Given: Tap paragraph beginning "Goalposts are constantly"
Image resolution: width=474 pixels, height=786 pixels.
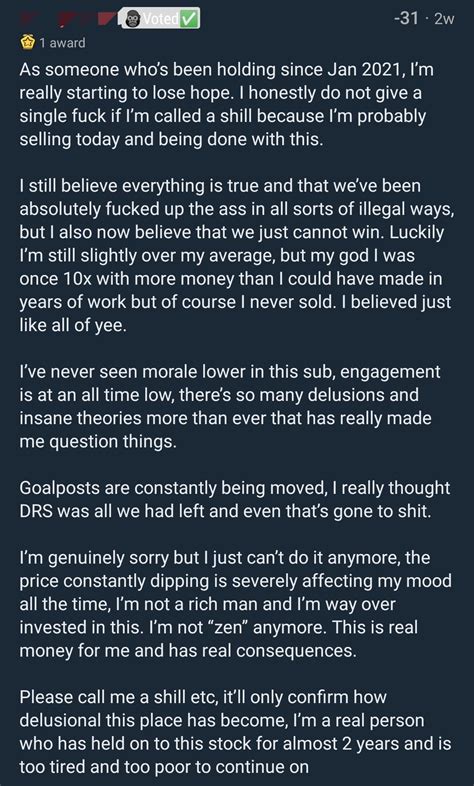Looking at the screenshot, I should 234,499.
